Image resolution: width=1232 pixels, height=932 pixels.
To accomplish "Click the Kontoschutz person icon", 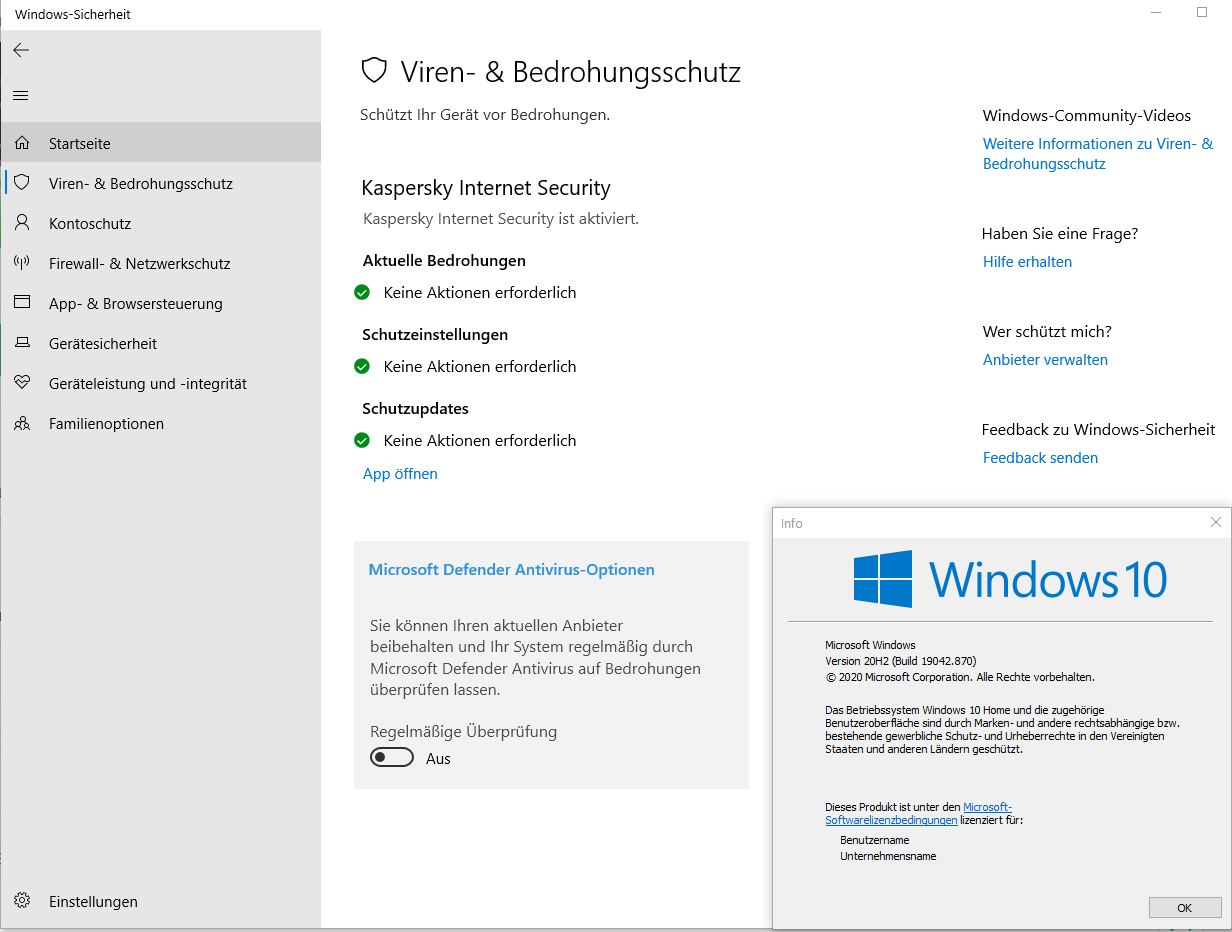I will [x=22, y=223].
